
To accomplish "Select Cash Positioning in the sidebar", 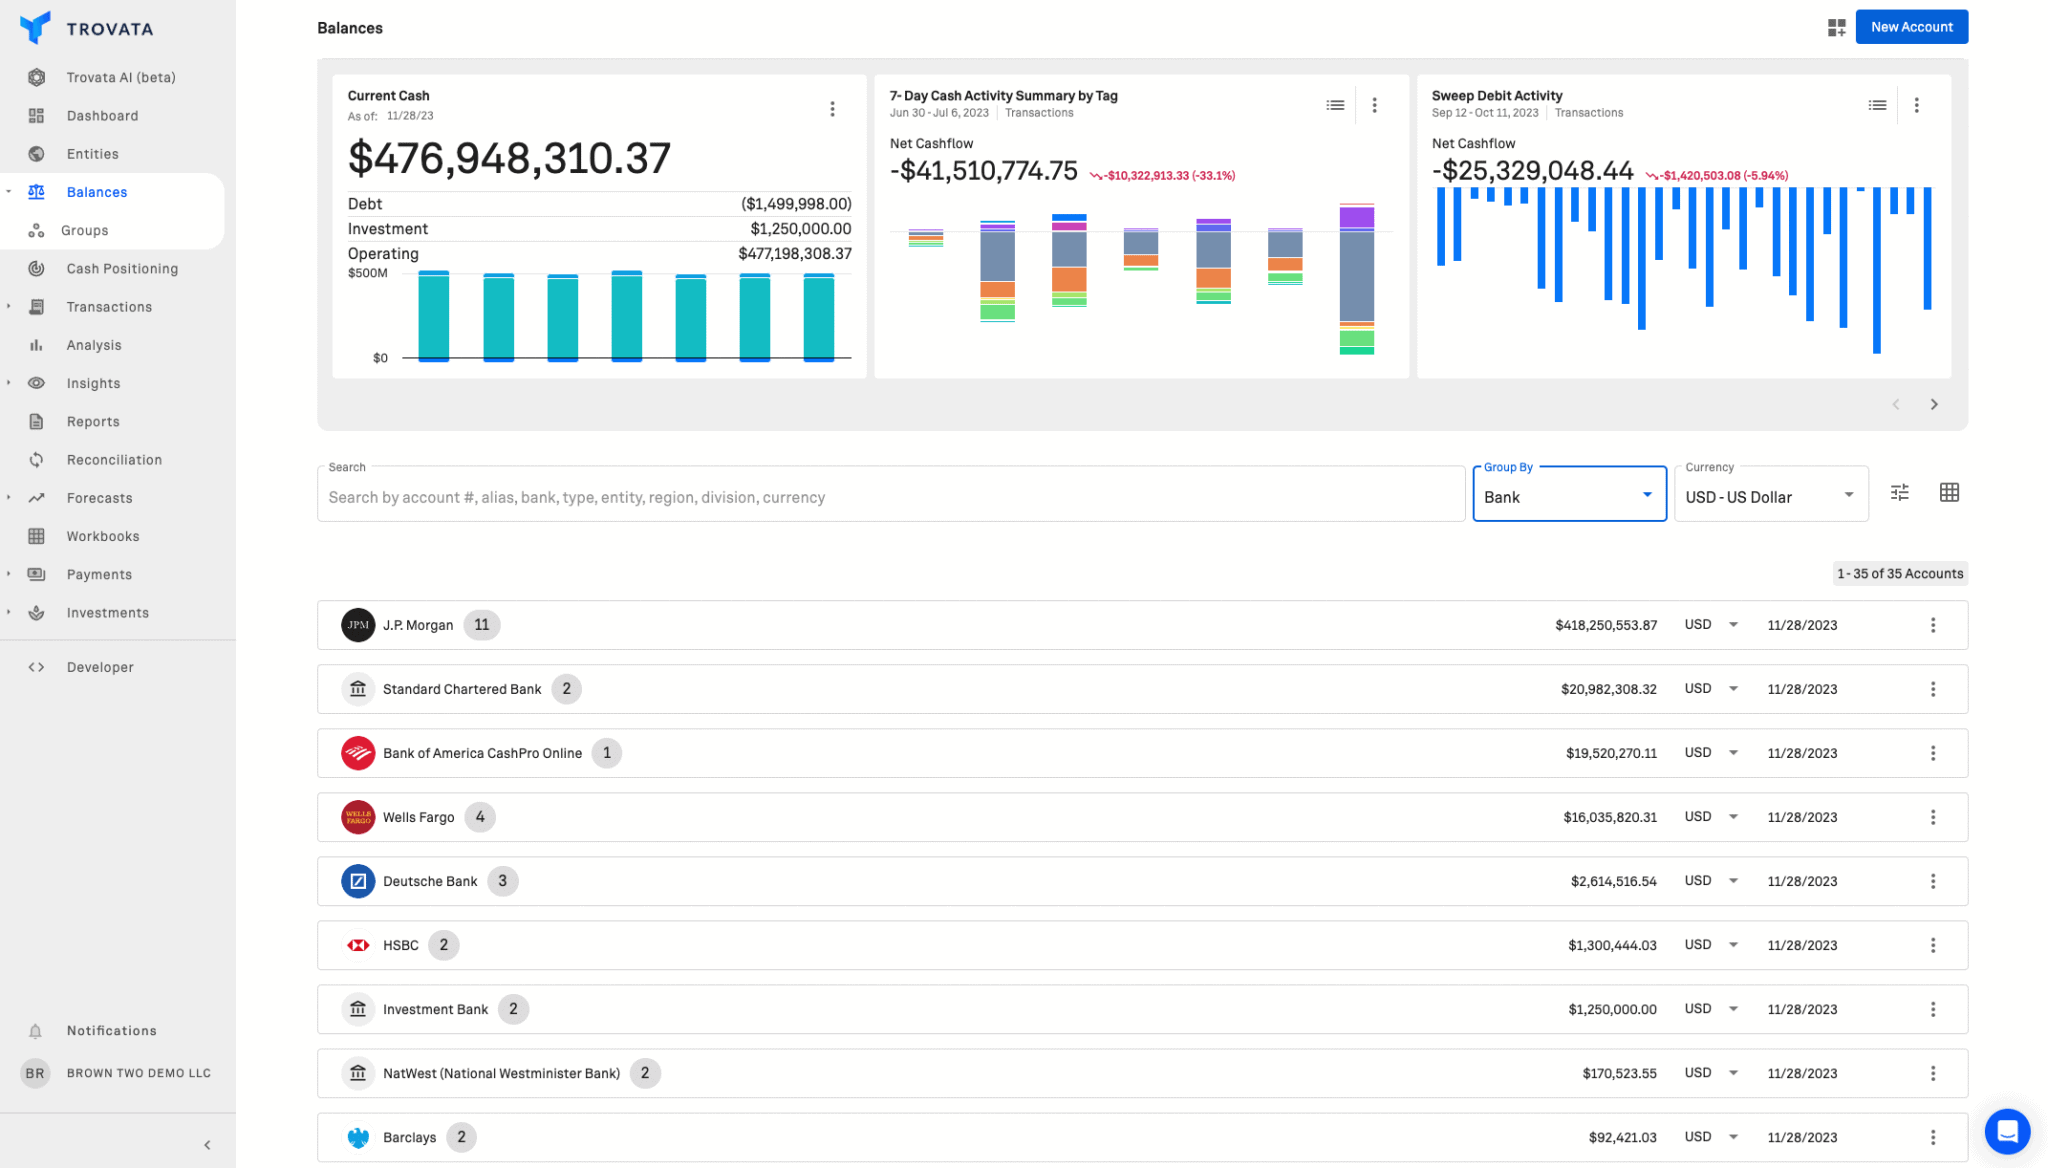I will coord(121,268).
